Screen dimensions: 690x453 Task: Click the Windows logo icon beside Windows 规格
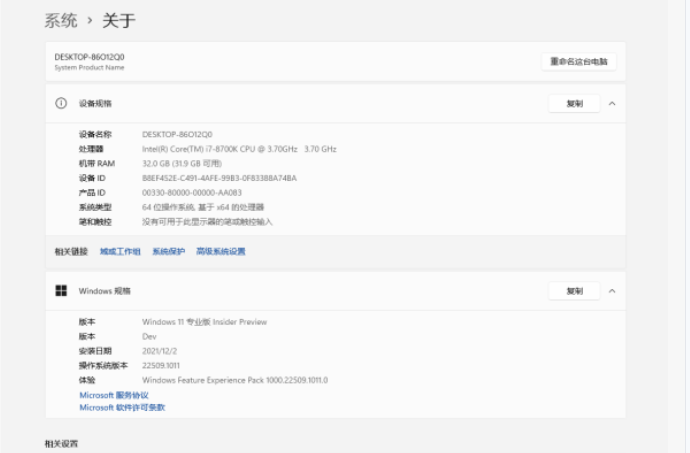pyautogui.click(x=61, y=291)
